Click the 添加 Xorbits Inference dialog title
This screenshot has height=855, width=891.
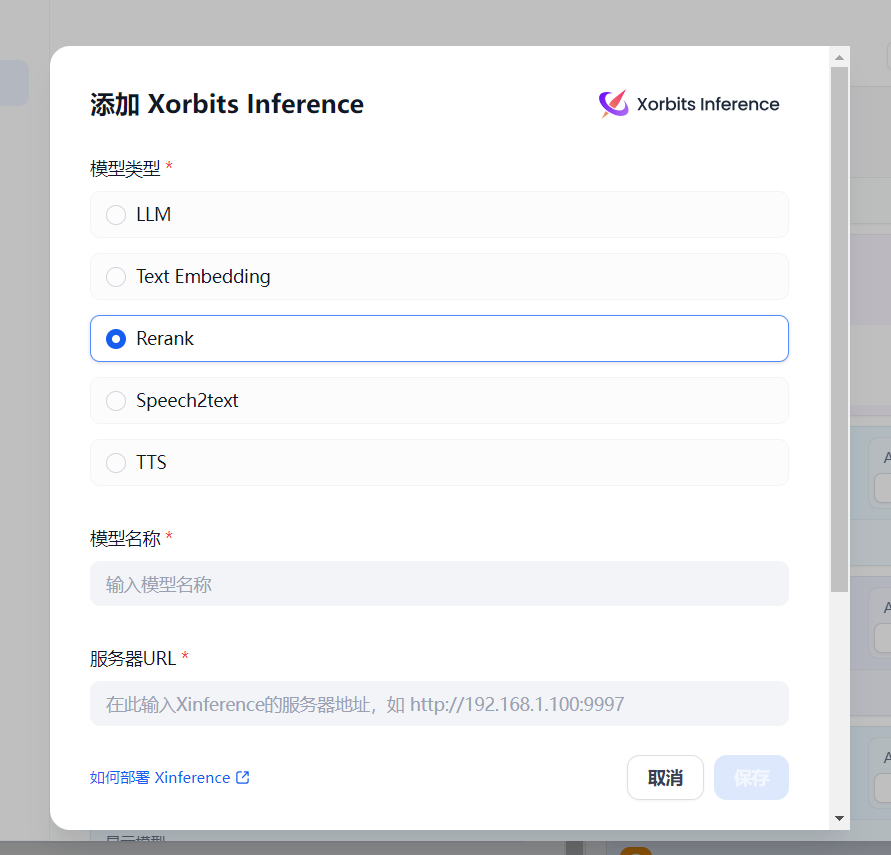pyautogui.click(x=226, y=103)
